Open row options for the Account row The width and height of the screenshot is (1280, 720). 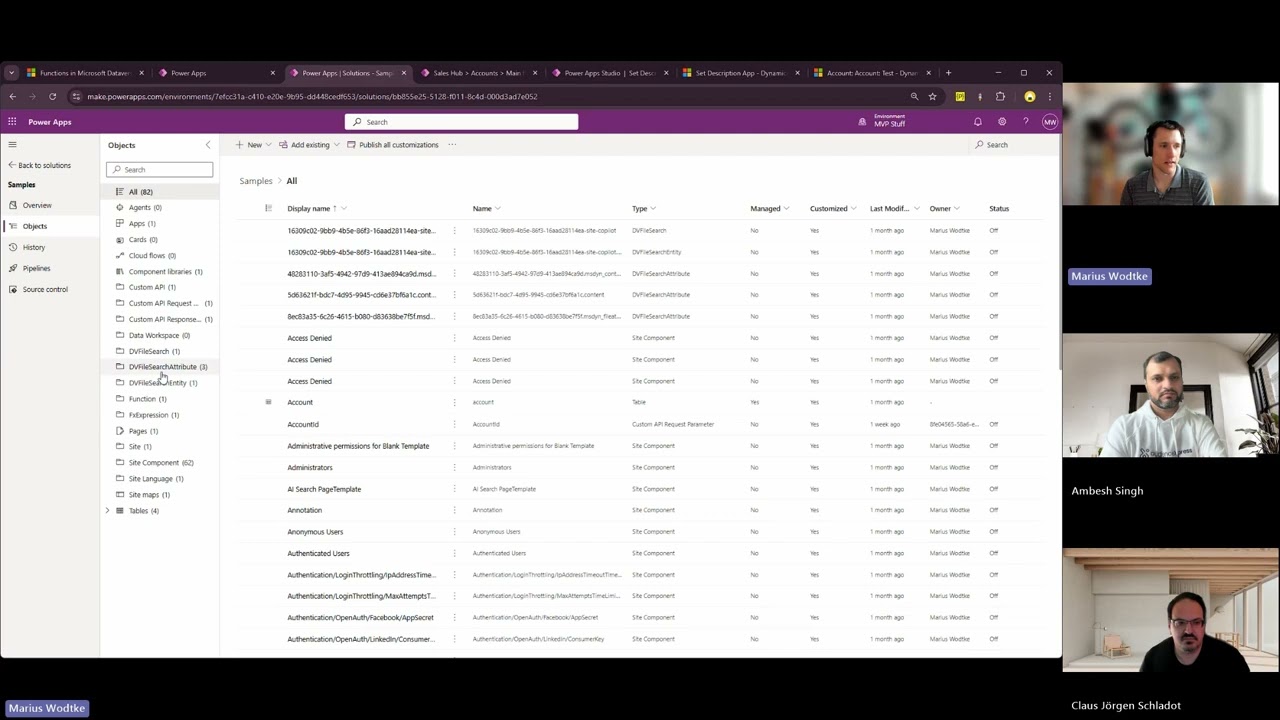pyautogui.click(x=454, y=402)
